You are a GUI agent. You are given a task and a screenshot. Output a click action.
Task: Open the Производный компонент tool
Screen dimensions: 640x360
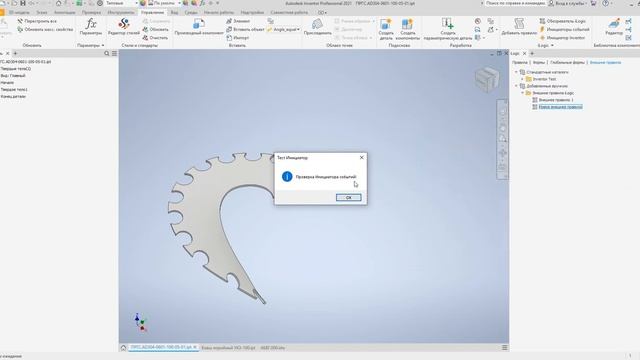click(x=199, y=27)
